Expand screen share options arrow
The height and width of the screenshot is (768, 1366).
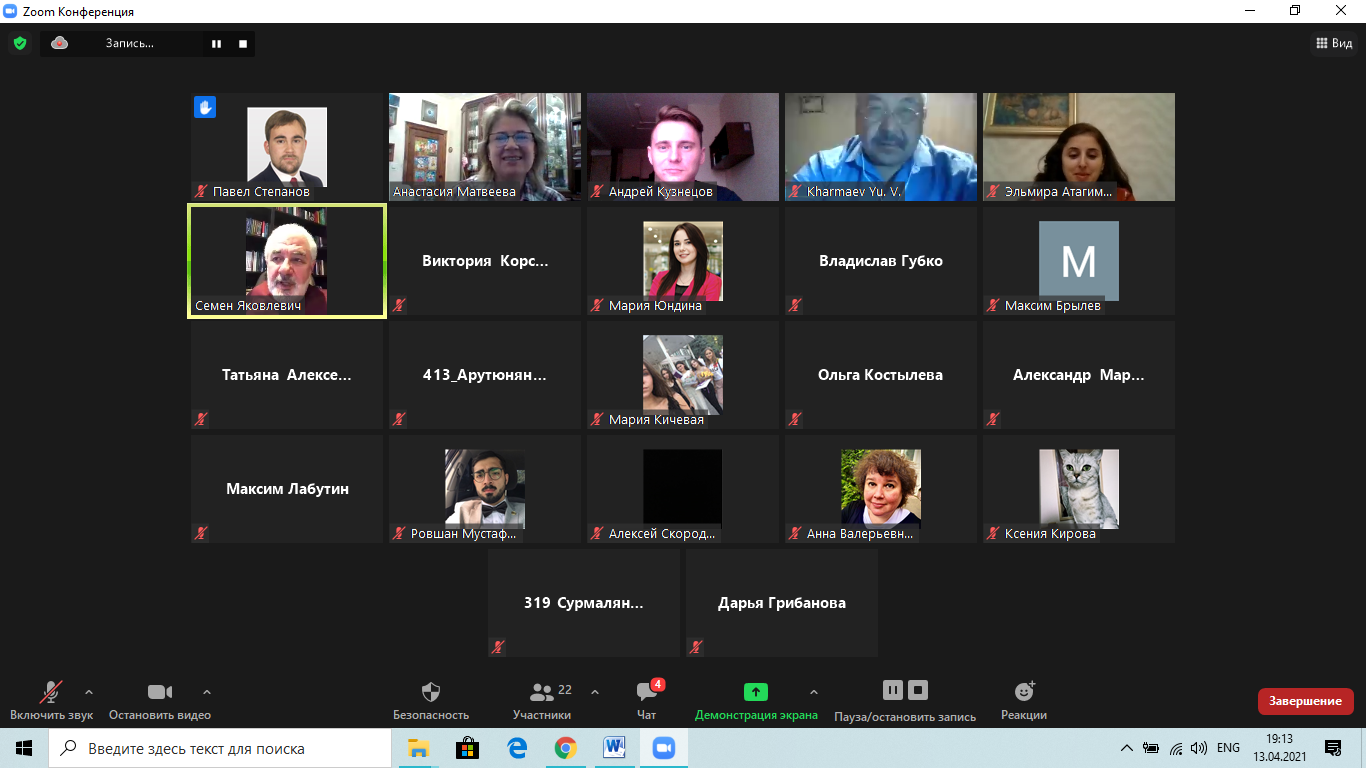[813, 691]
